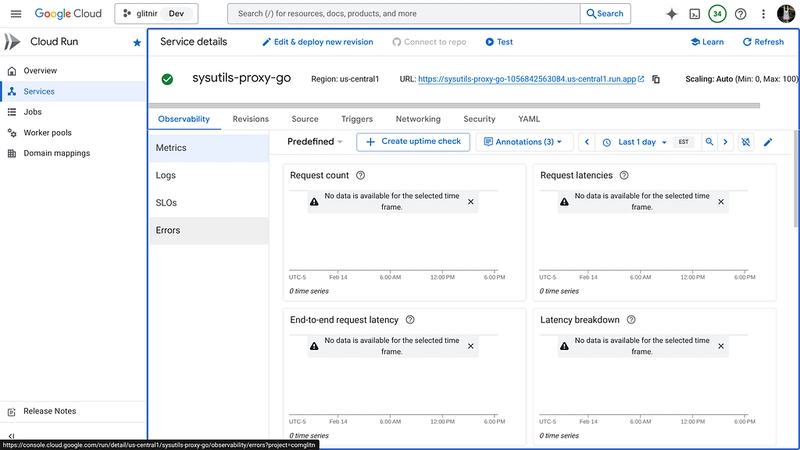The height and width of the screenshot is (450, 800).
Task: Open the help question mark icon
Action: coord(740,14)
